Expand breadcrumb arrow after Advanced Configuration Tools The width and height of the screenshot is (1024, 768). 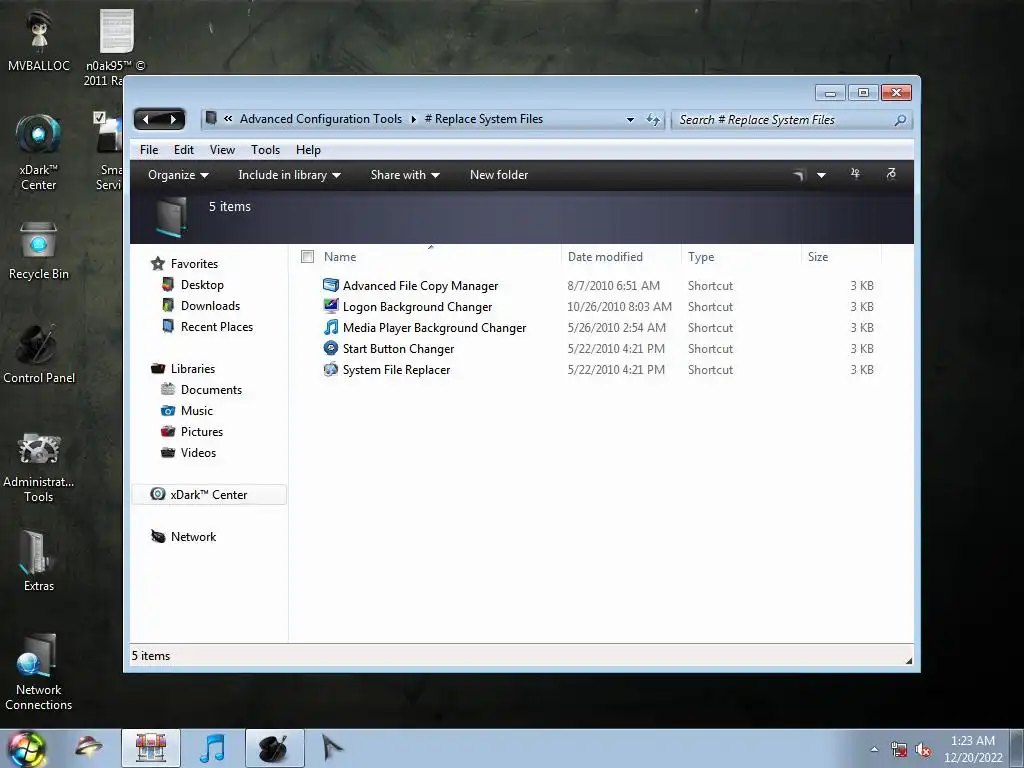[413, 119]
